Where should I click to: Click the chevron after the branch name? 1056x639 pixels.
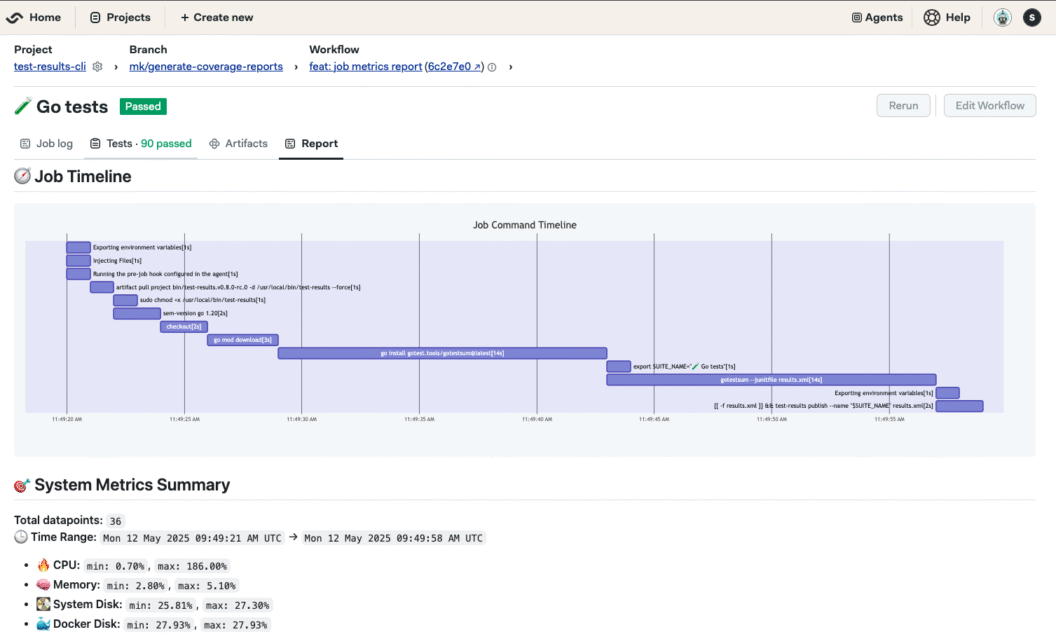(x=296, y=67)
